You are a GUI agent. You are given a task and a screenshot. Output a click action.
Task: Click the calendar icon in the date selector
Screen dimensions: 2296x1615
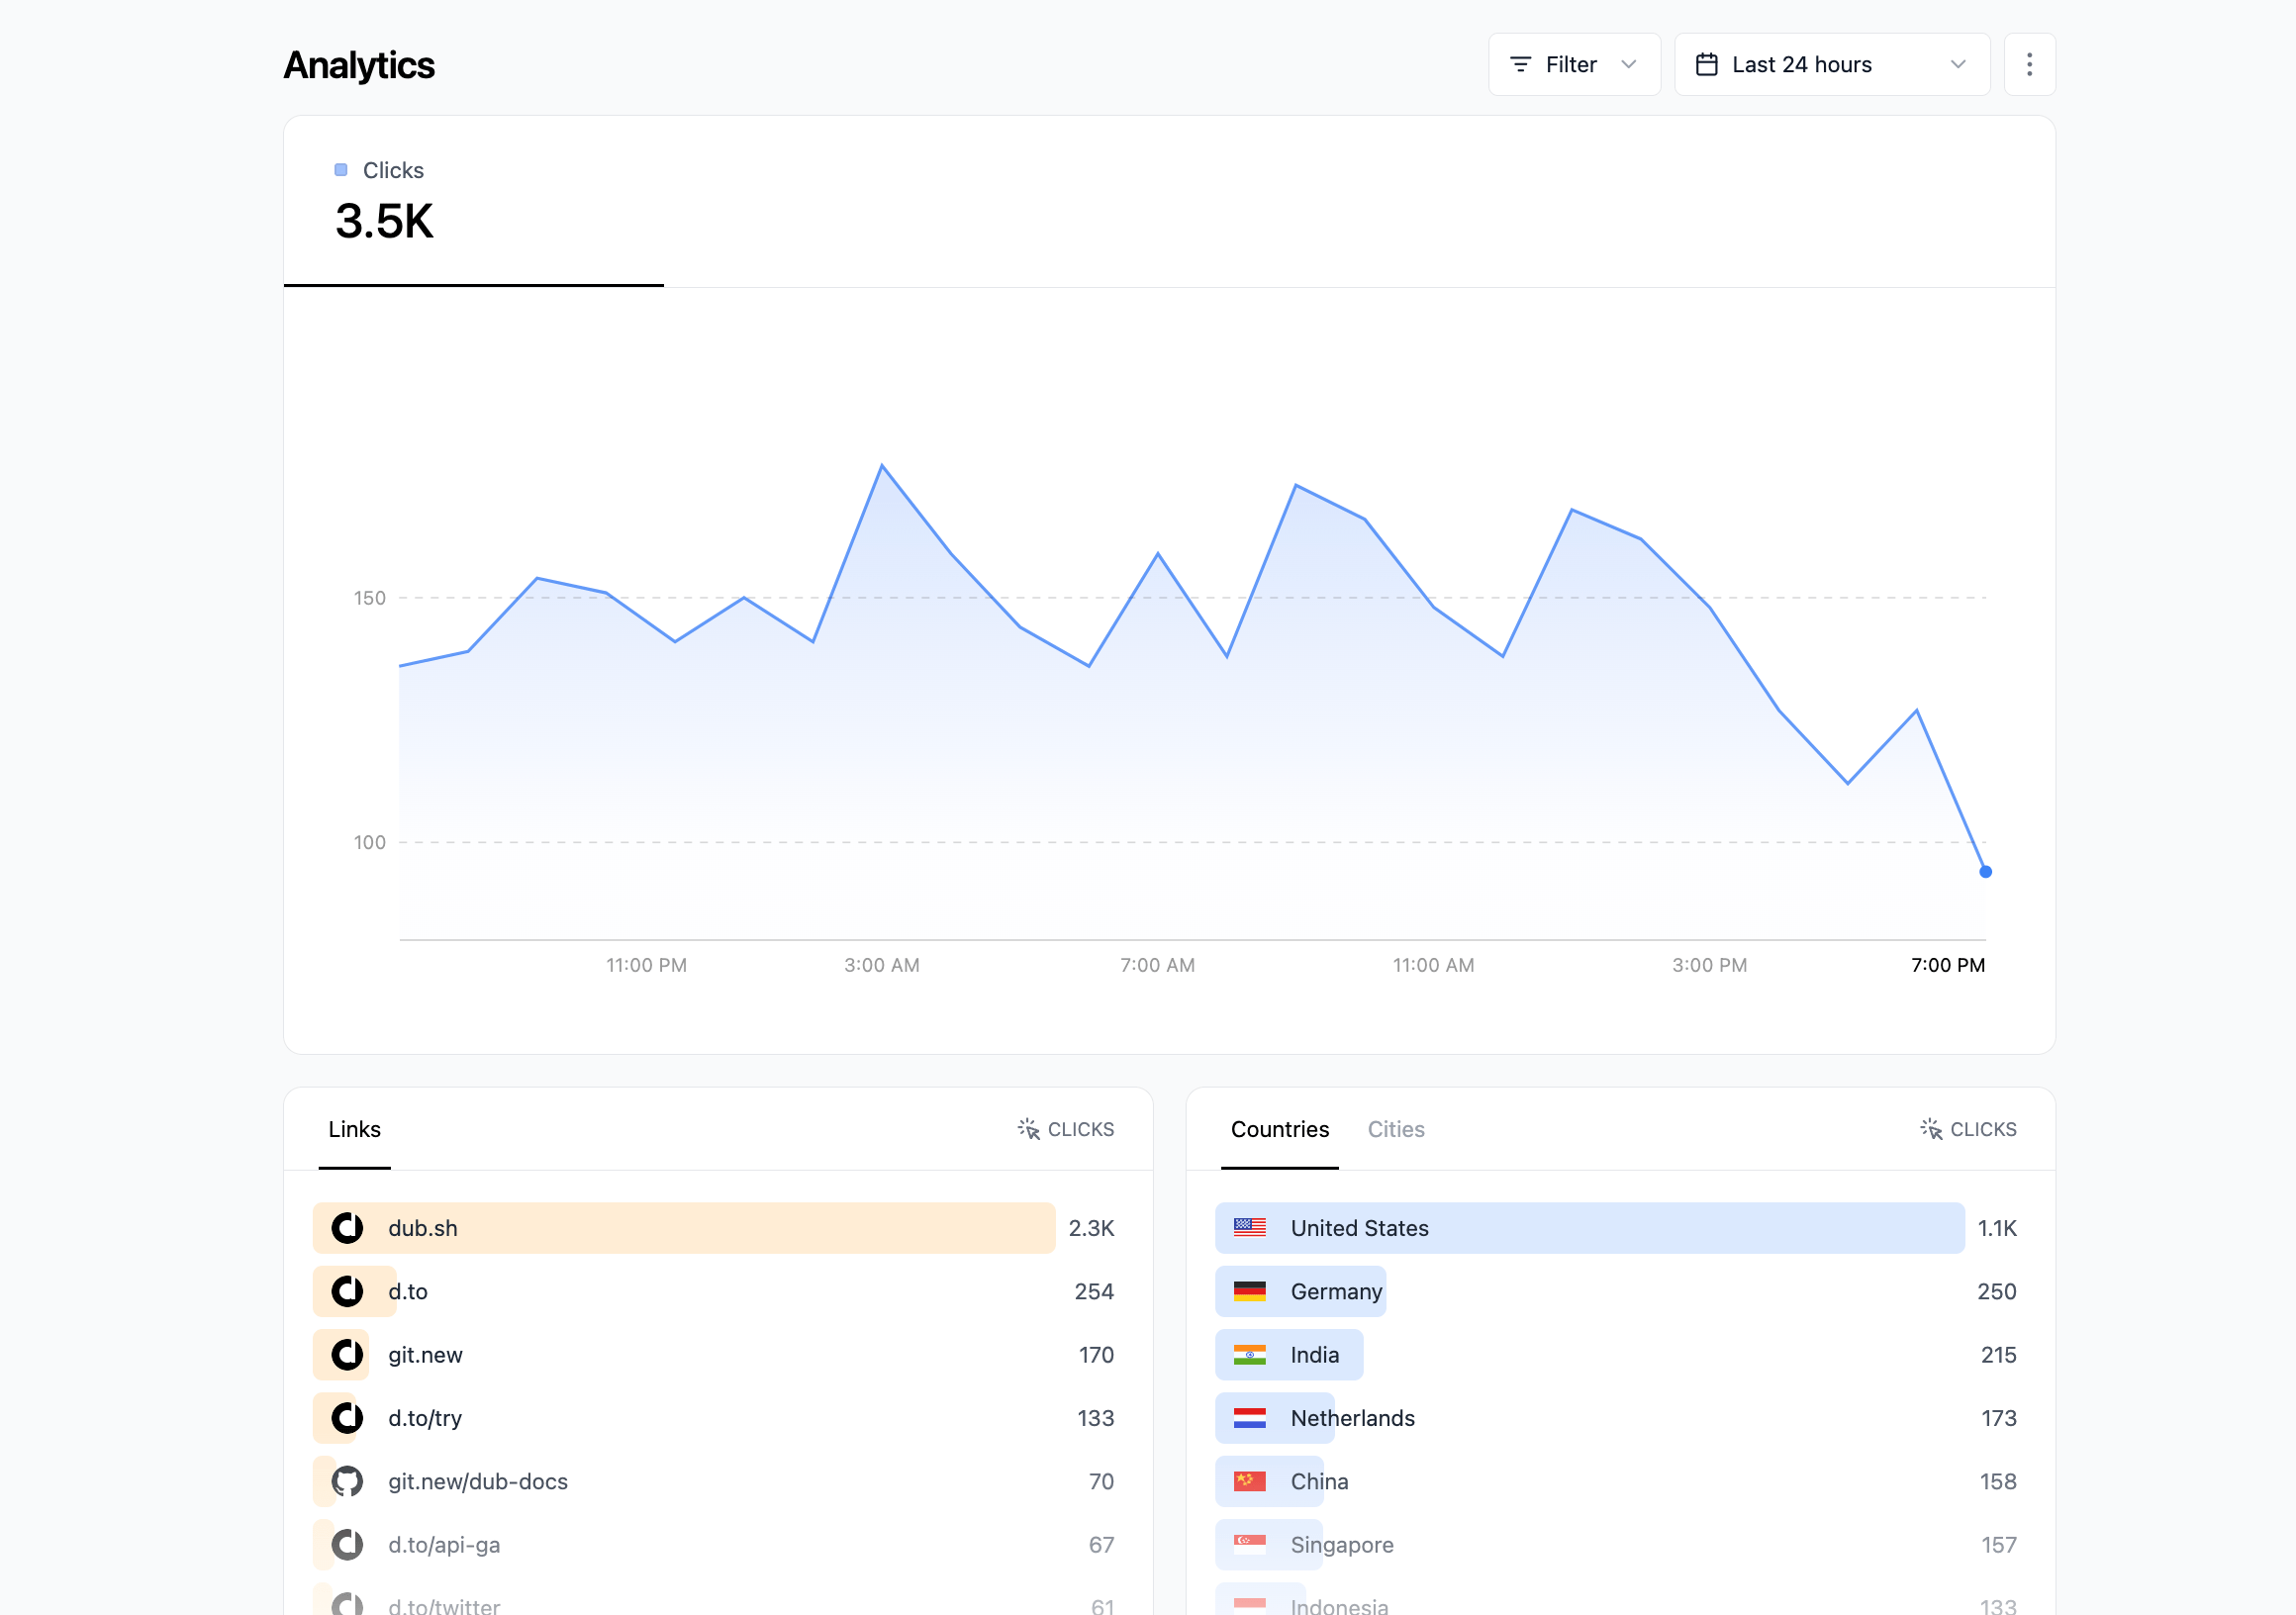coord(1707,63)
